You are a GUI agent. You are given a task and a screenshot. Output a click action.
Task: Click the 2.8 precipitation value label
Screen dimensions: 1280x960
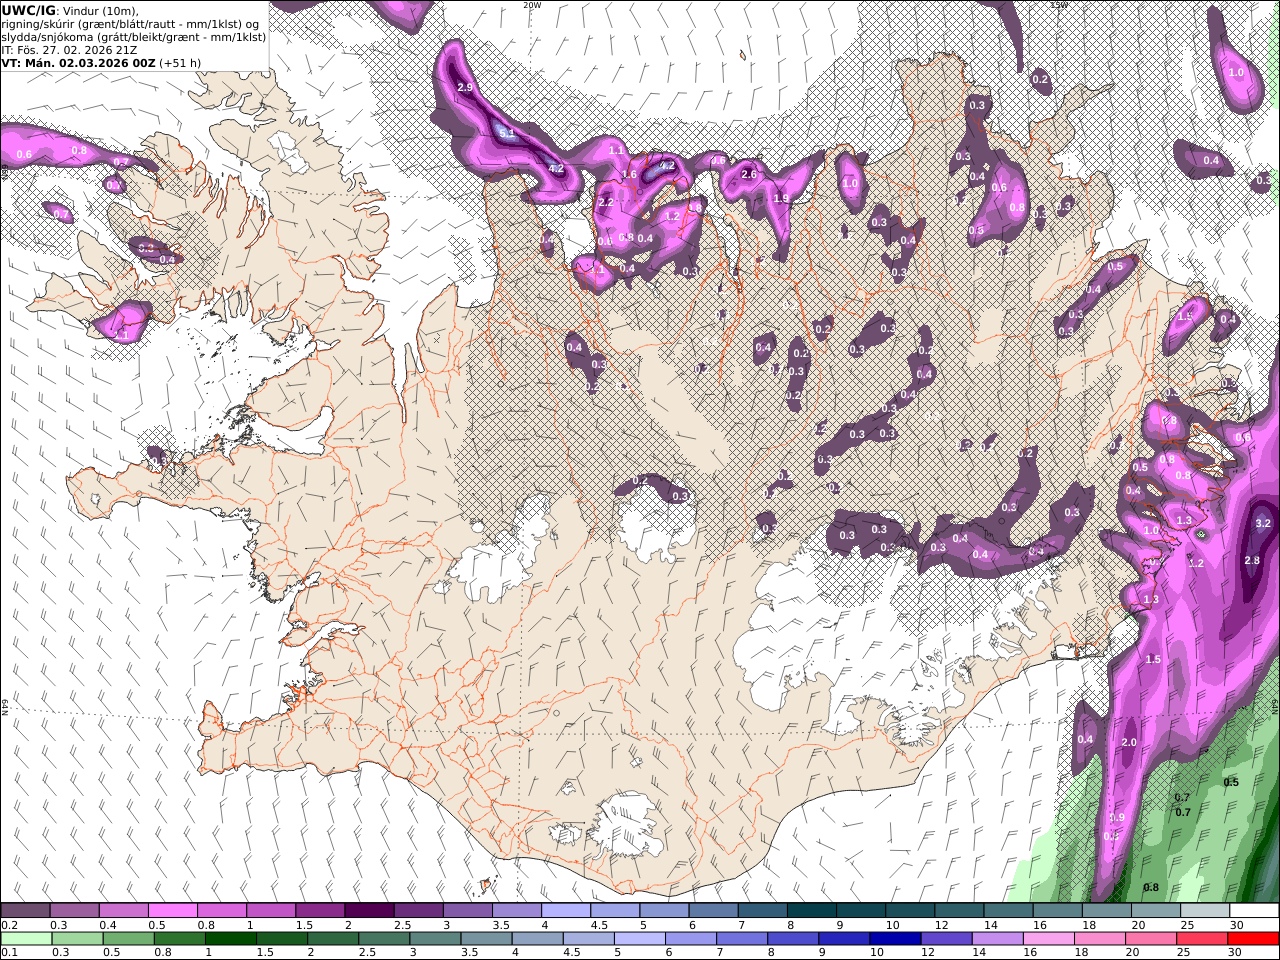pos(1252,561)
